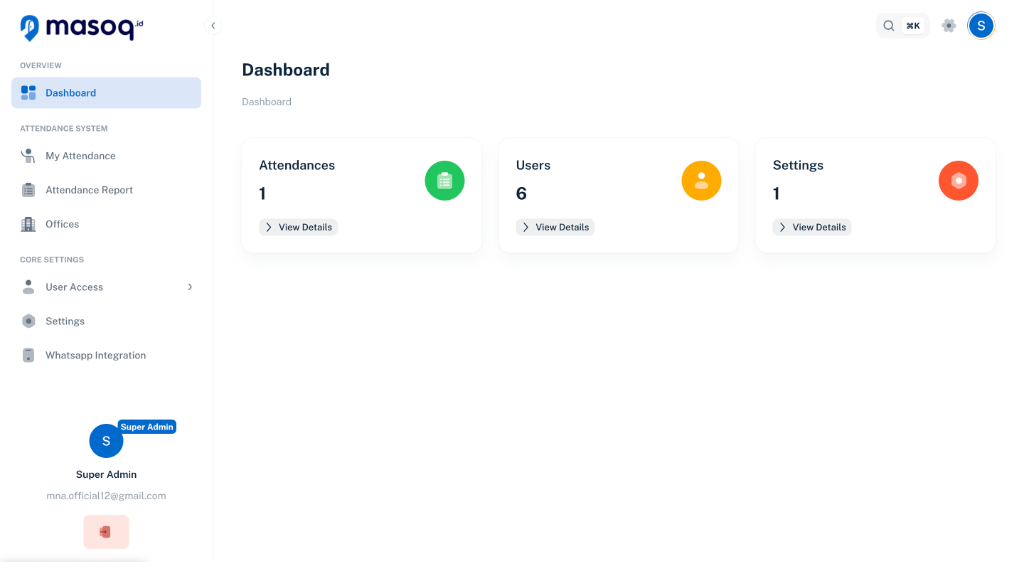Open the User Access menu
Screen dimensions: 1024x562
coord(106,287)
